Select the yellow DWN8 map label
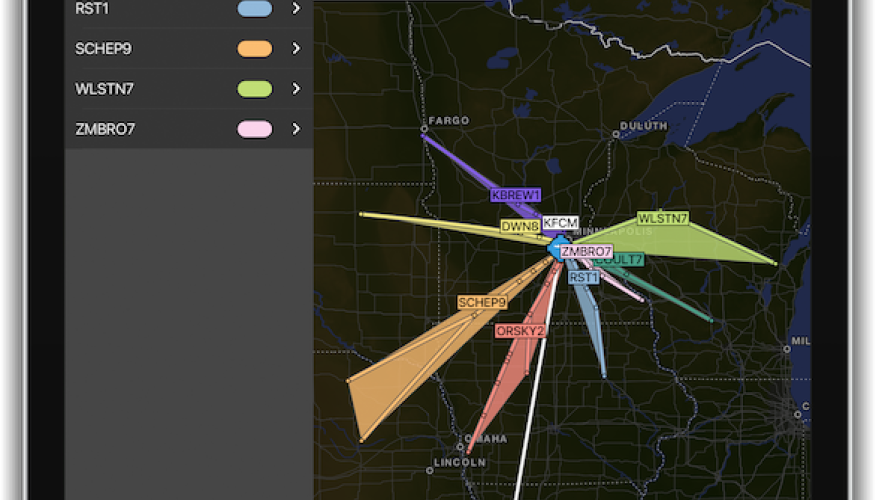The image size is (885, 500). pos(520,227)
